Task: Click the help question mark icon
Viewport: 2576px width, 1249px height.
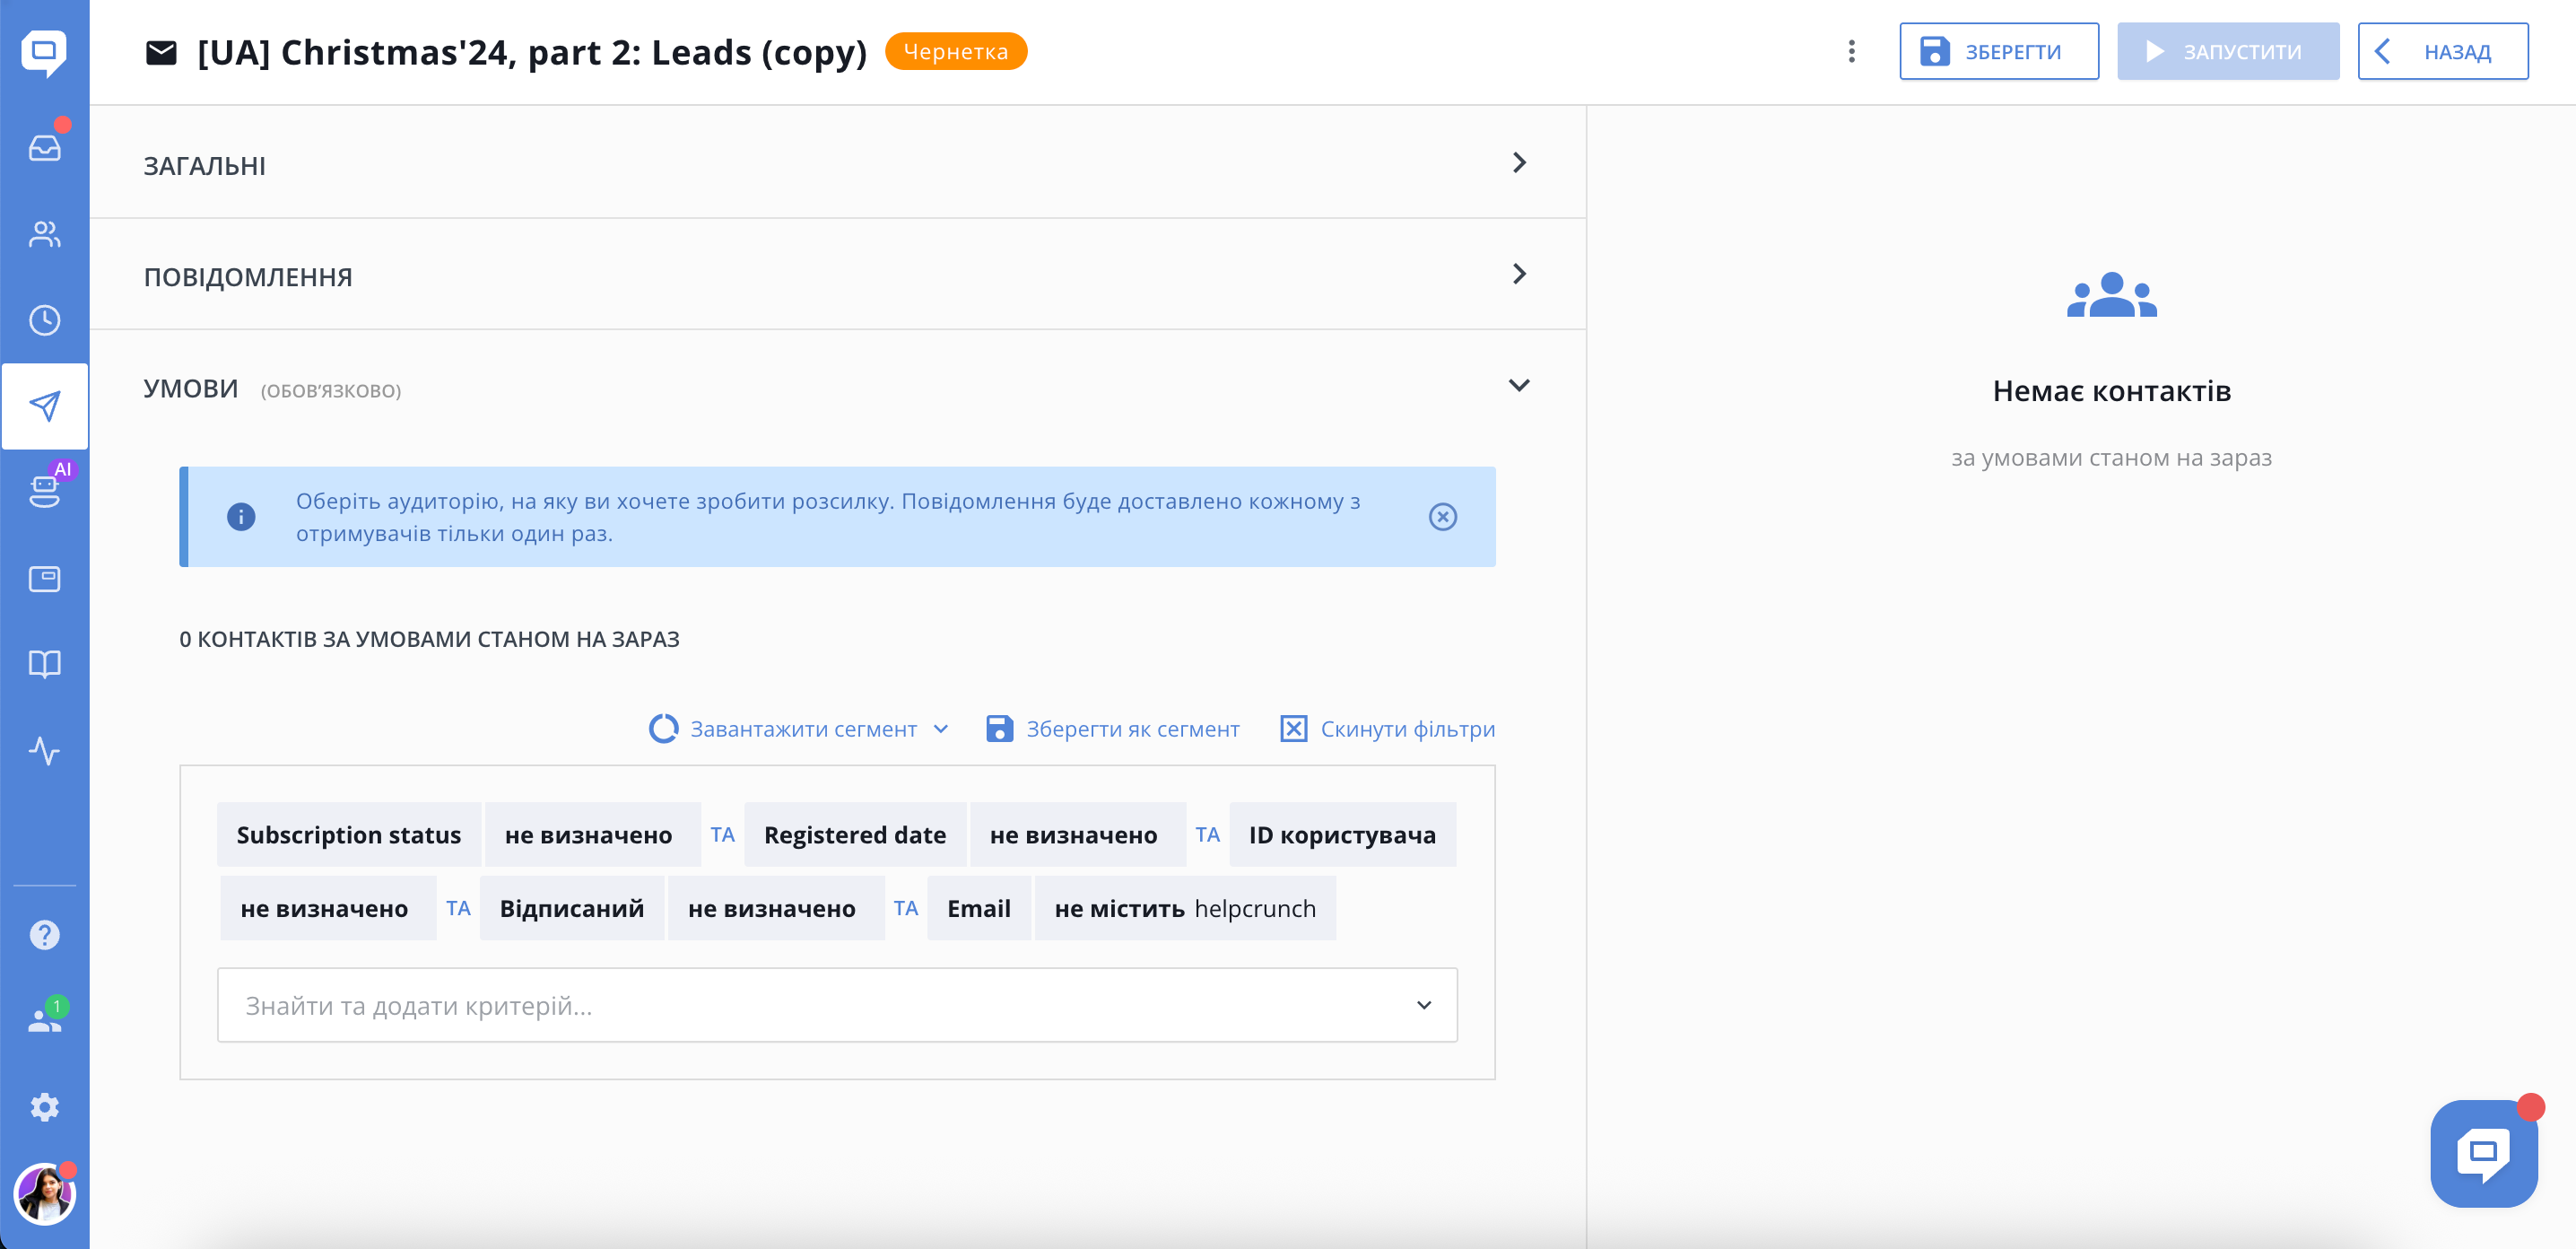Action: (x=44, y=935)
